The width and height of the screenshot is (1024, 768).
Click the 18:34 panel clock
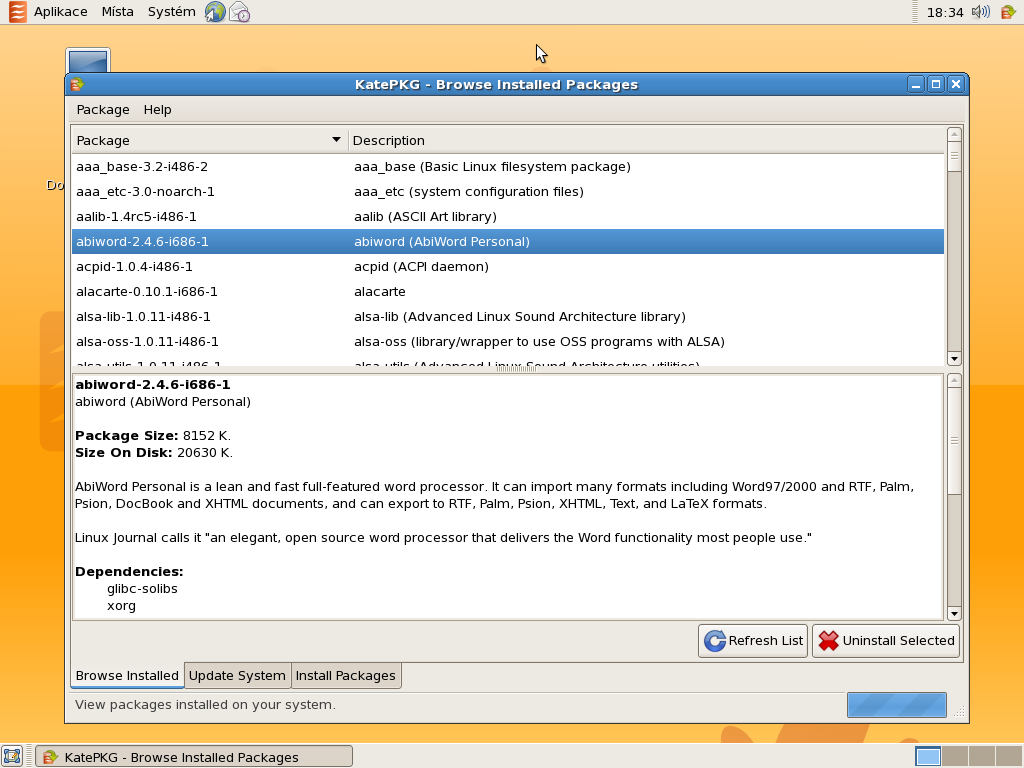pos(945,12)
